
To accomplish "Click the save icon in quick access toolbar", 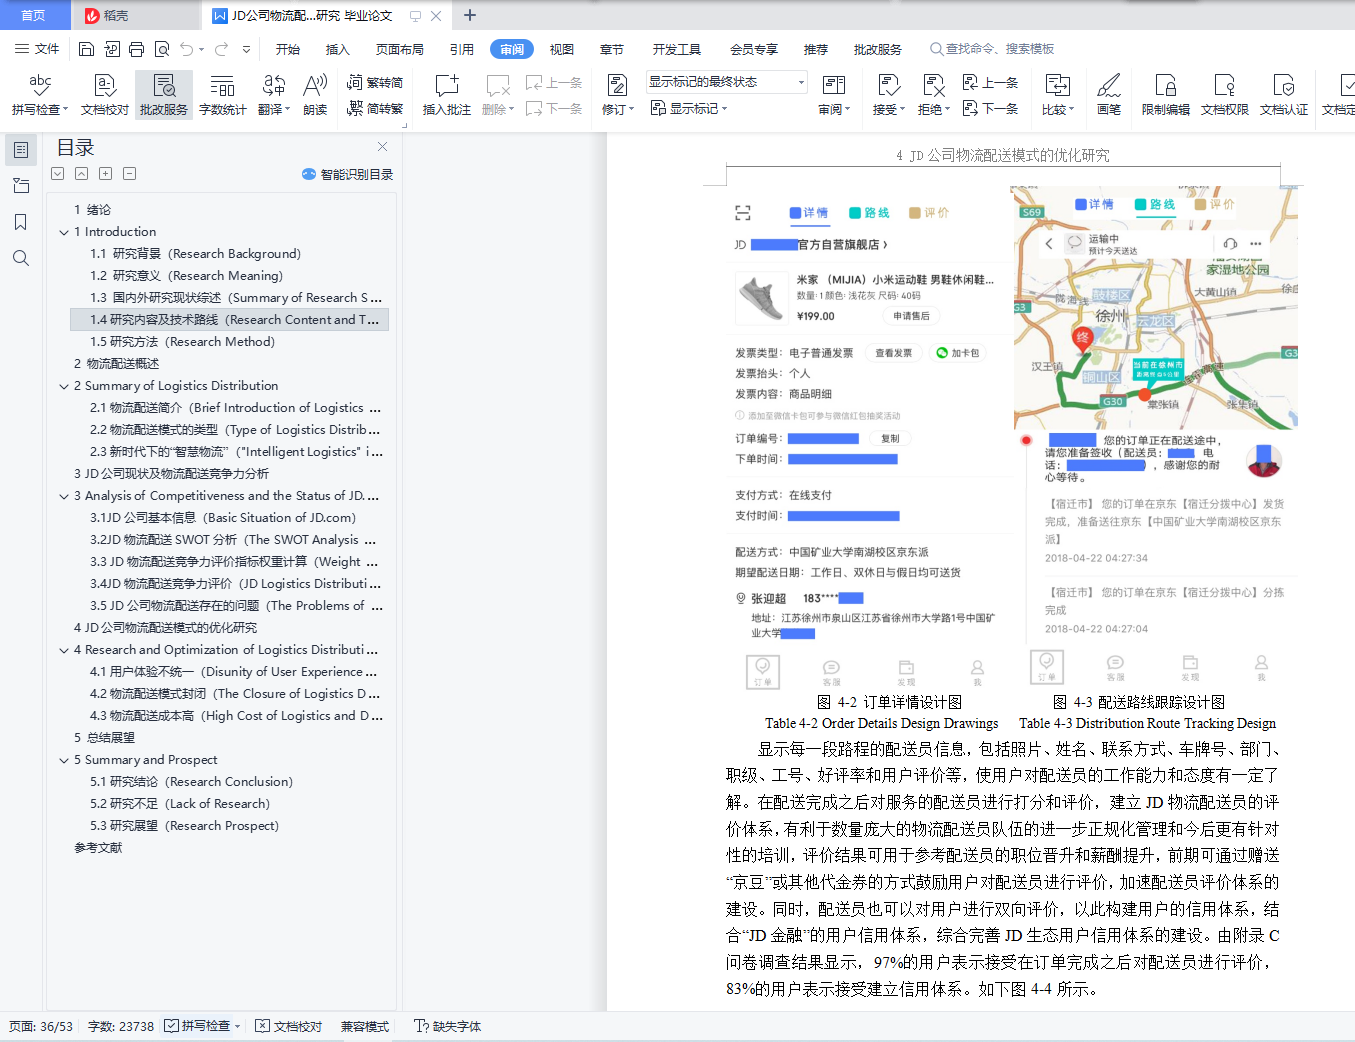I will click(86, 49).
